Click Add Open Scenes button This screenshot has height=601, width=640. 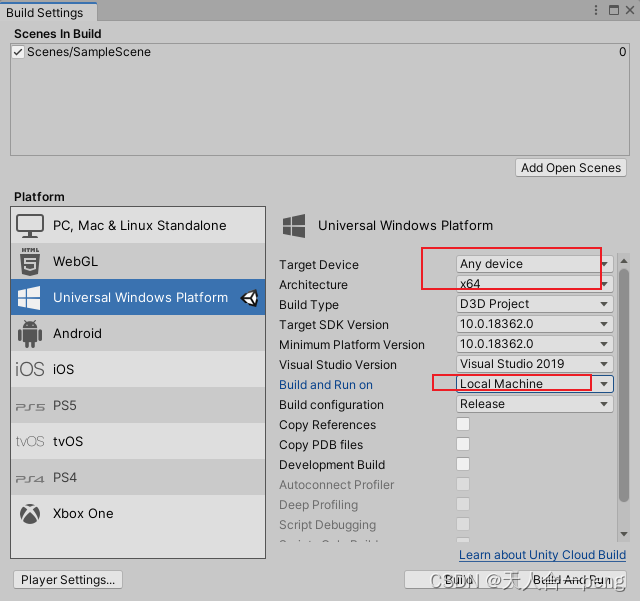coord(571,168)
